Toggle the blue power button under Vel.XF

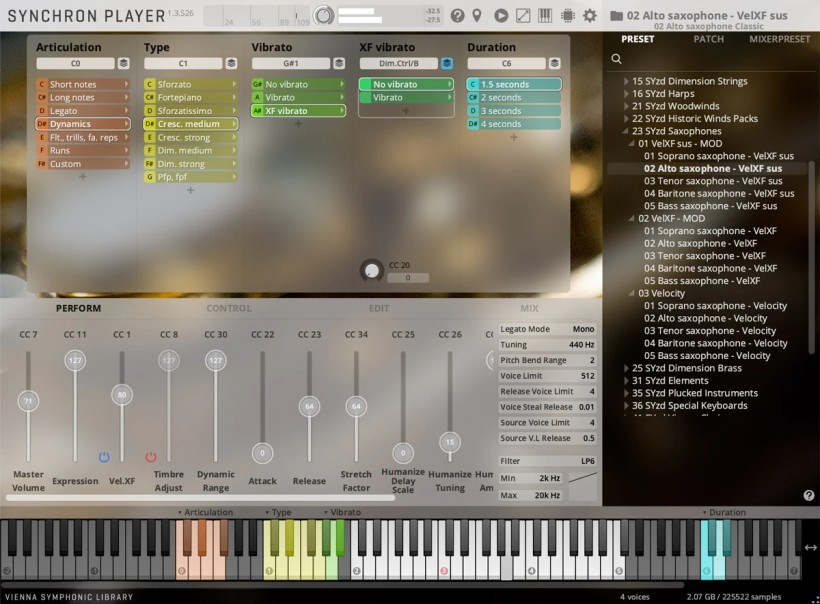(104, 457)
